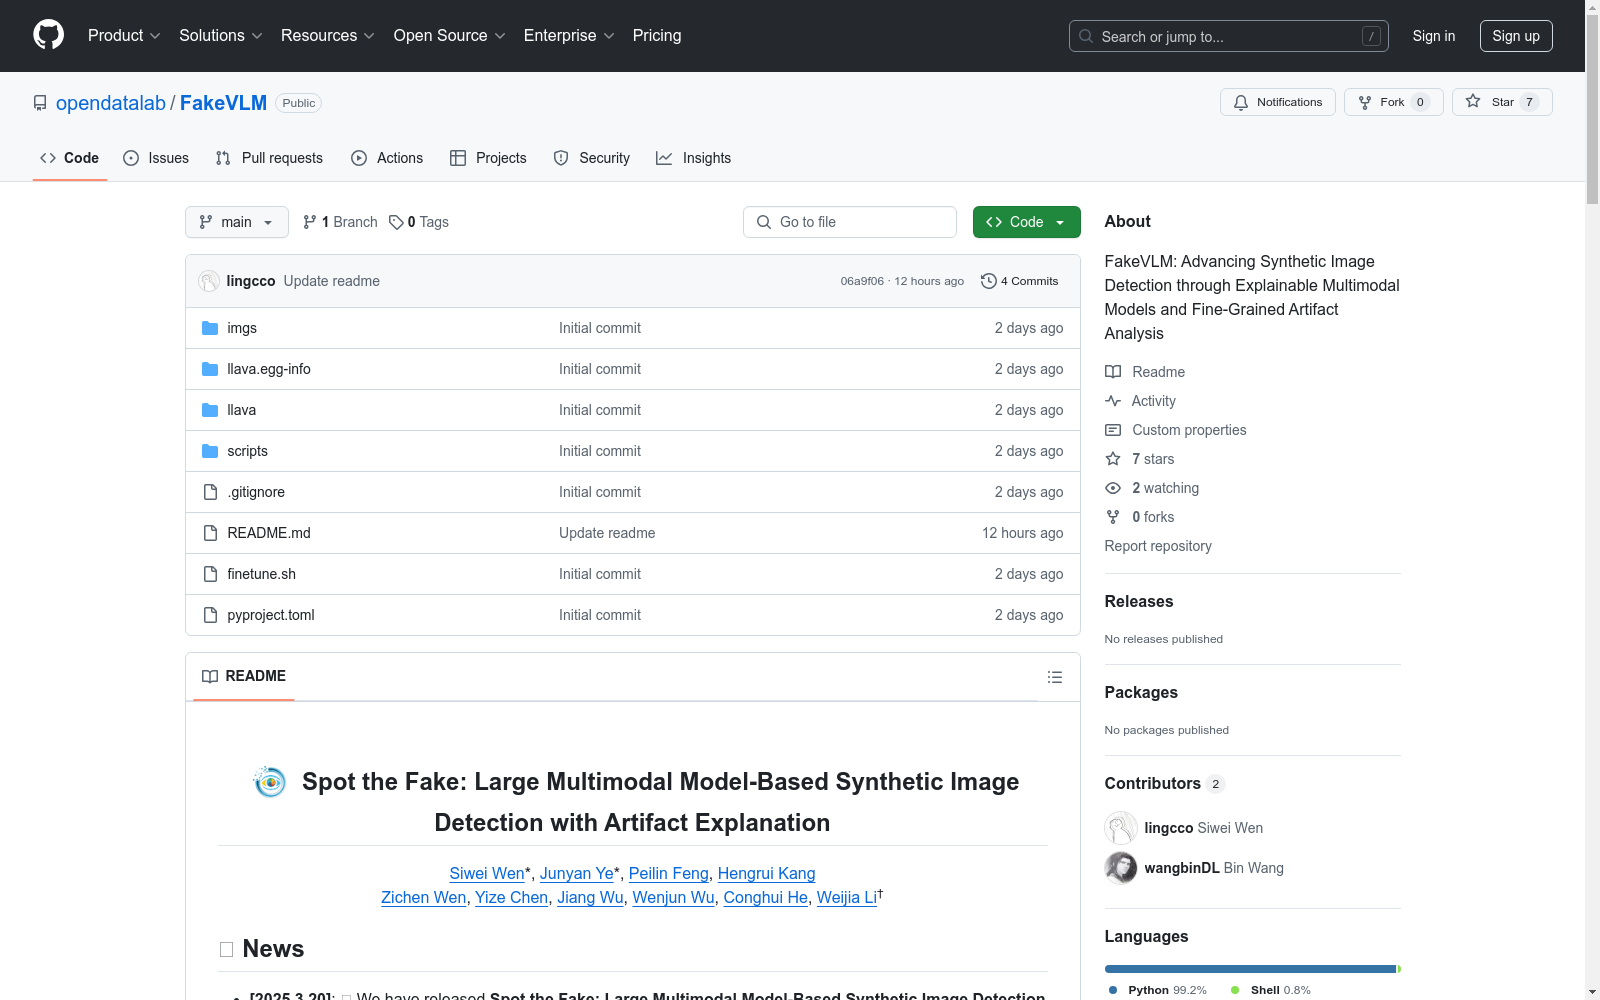Click the repository book icon beside opendatalab
The height and width of the screenshot is (1000, 1600).
coord(40,103)
